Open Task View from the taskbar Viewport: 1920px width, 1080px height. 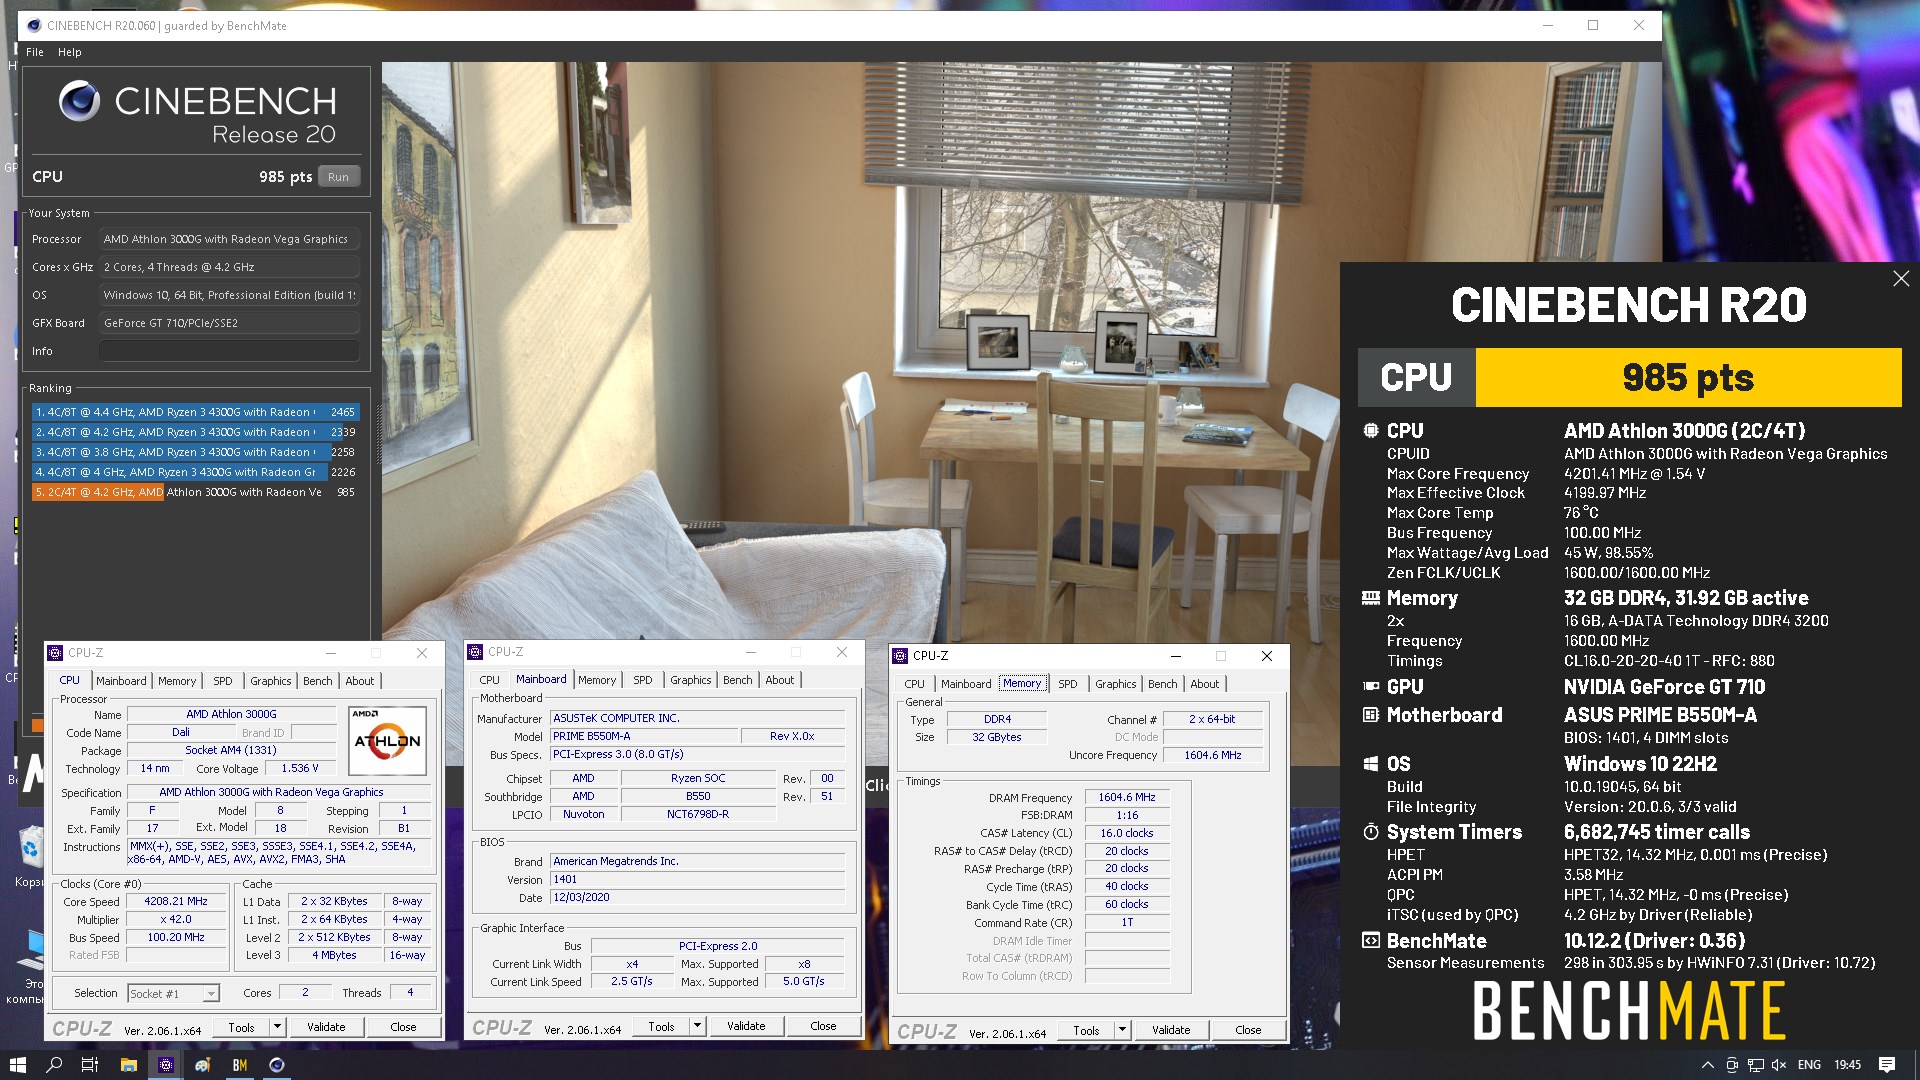pyautogui.click(x=90, y=1065)
